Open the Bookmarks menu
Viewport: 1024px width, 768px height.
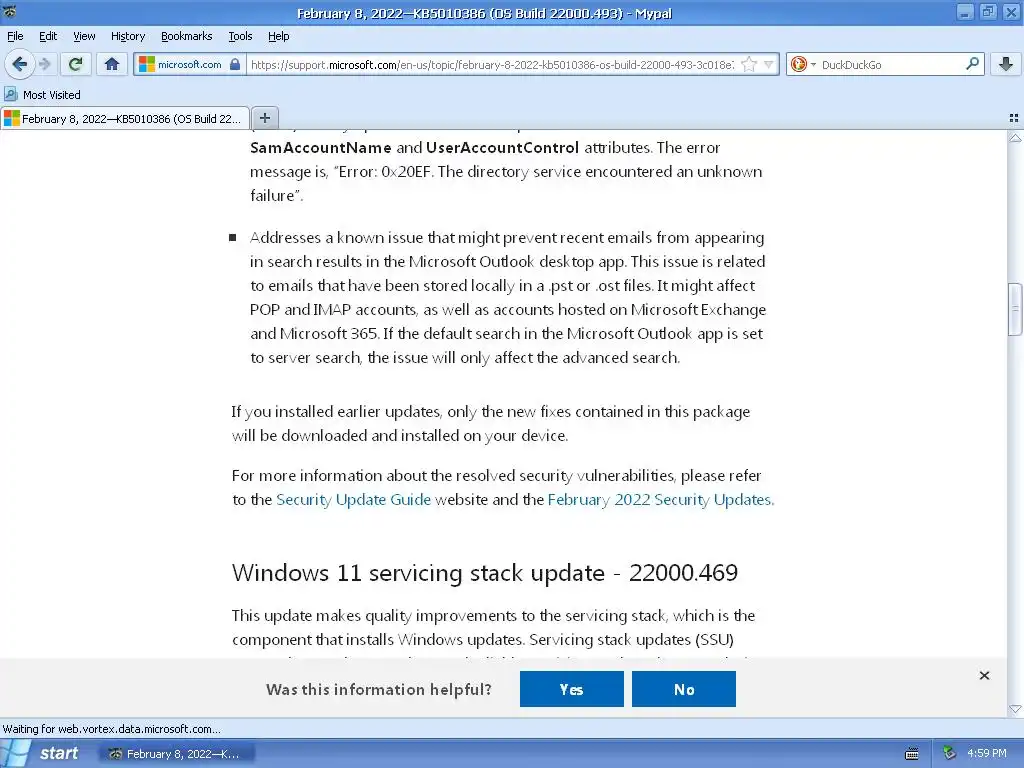186,36
